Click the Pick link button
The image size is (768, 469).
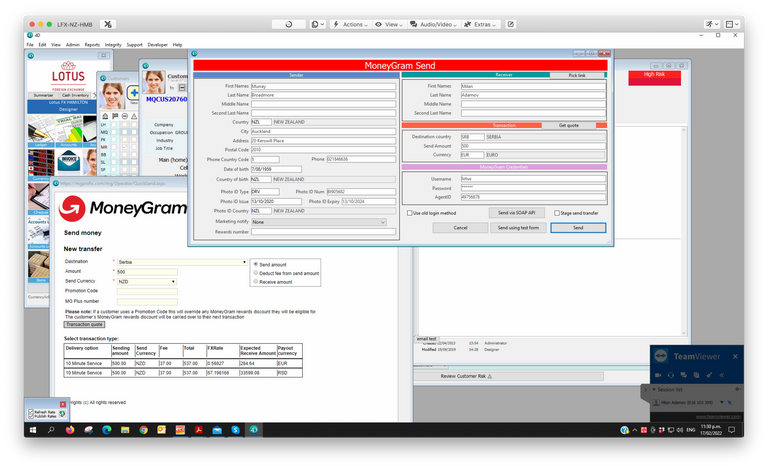(x=577, y=75)
